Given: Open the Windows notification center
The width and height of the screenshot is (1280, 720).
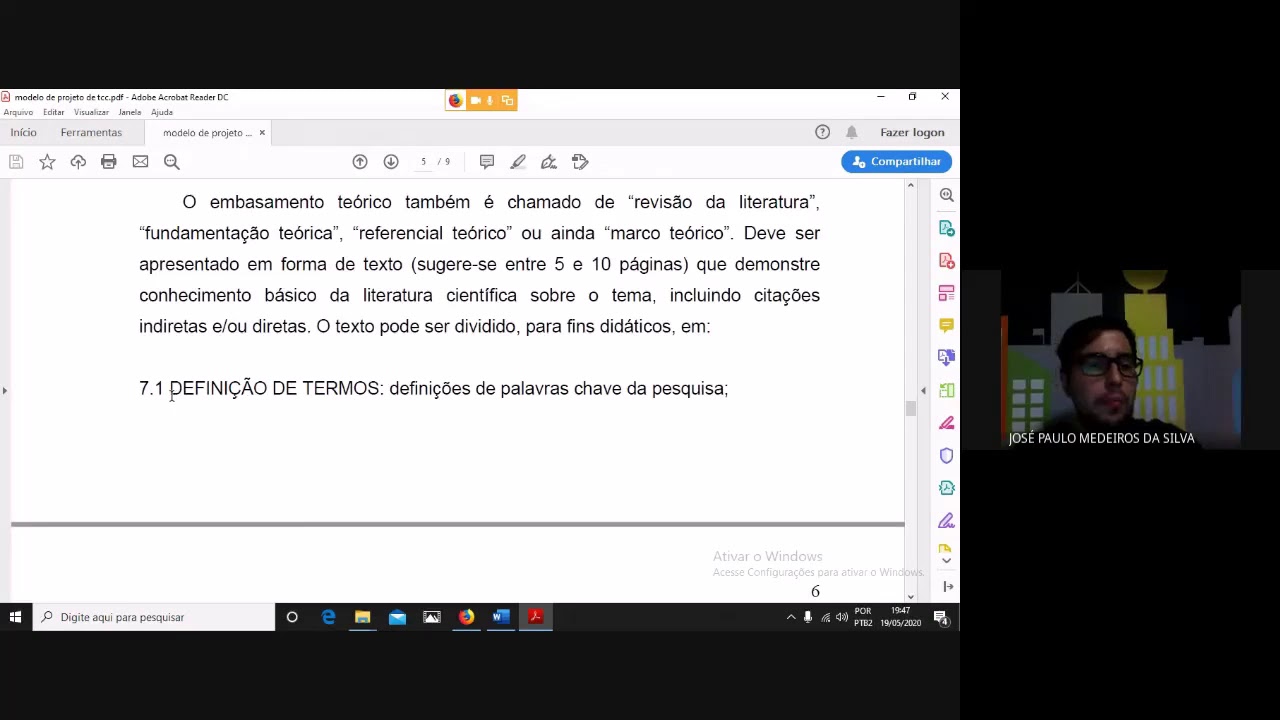Looking at the screenshot, I should tap(940, 617).
